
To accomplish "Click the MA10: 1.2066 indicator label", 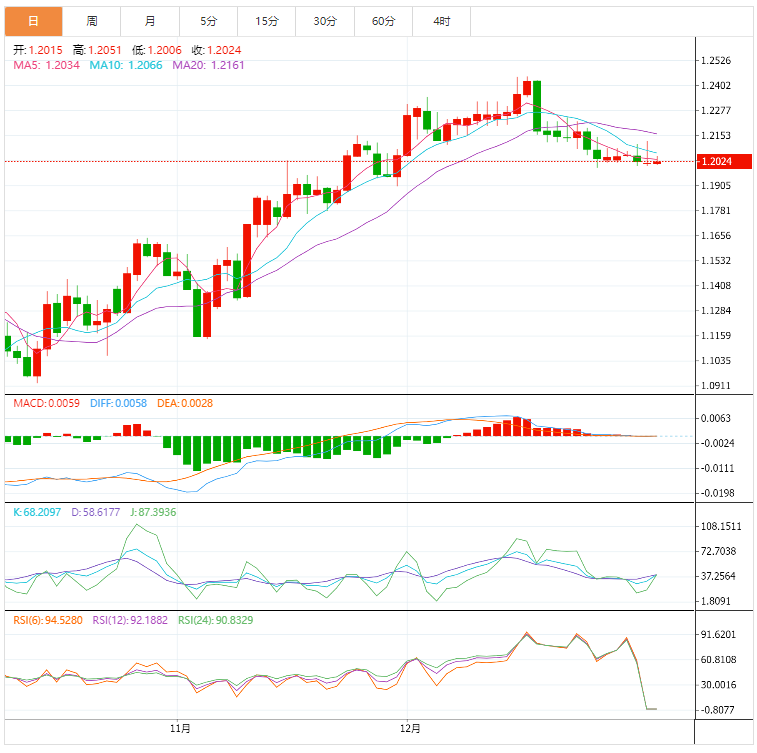I will (126, 65).
